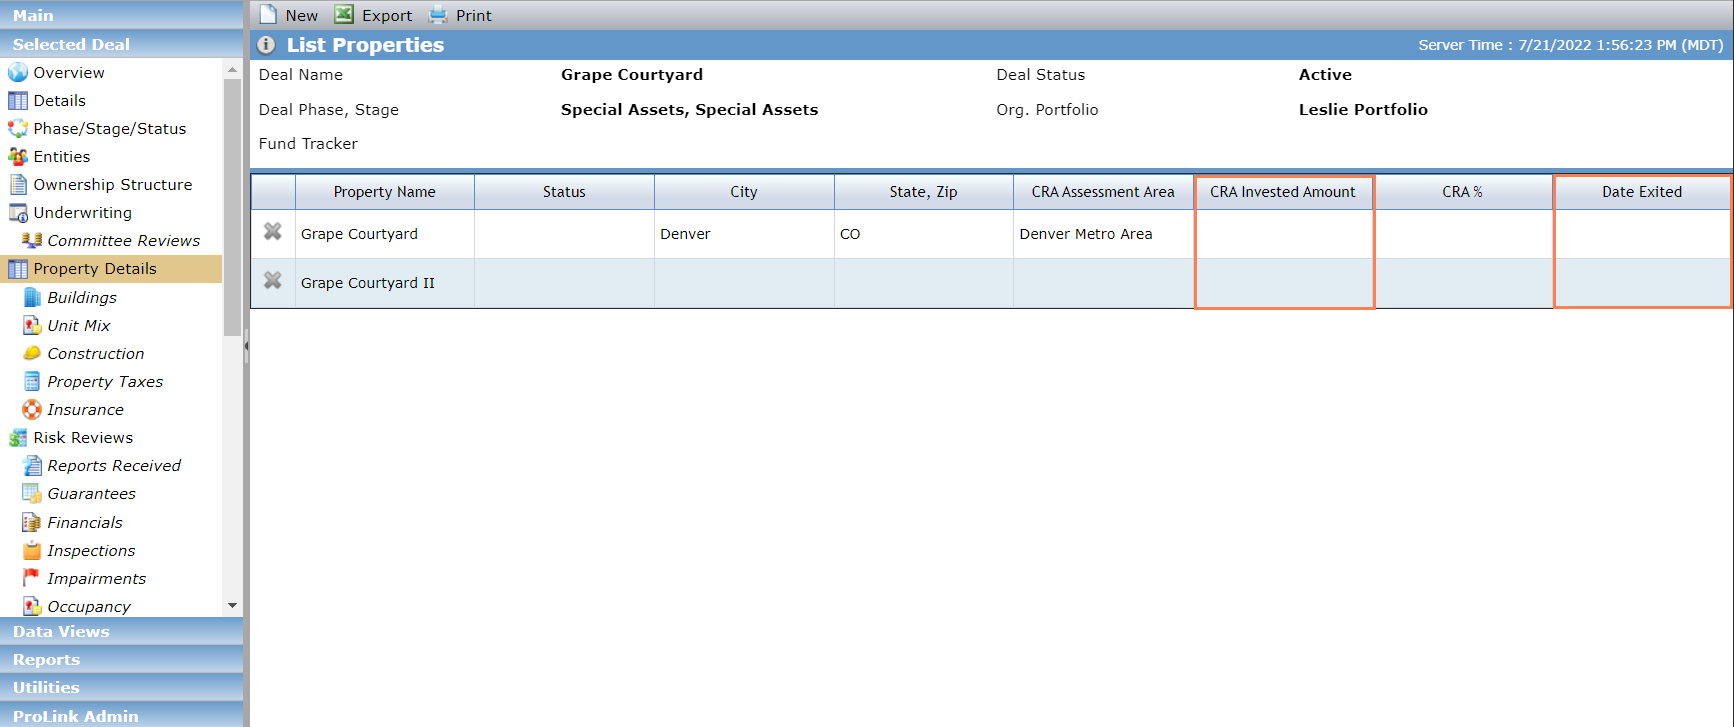Collapse the Main panel header

121,15
